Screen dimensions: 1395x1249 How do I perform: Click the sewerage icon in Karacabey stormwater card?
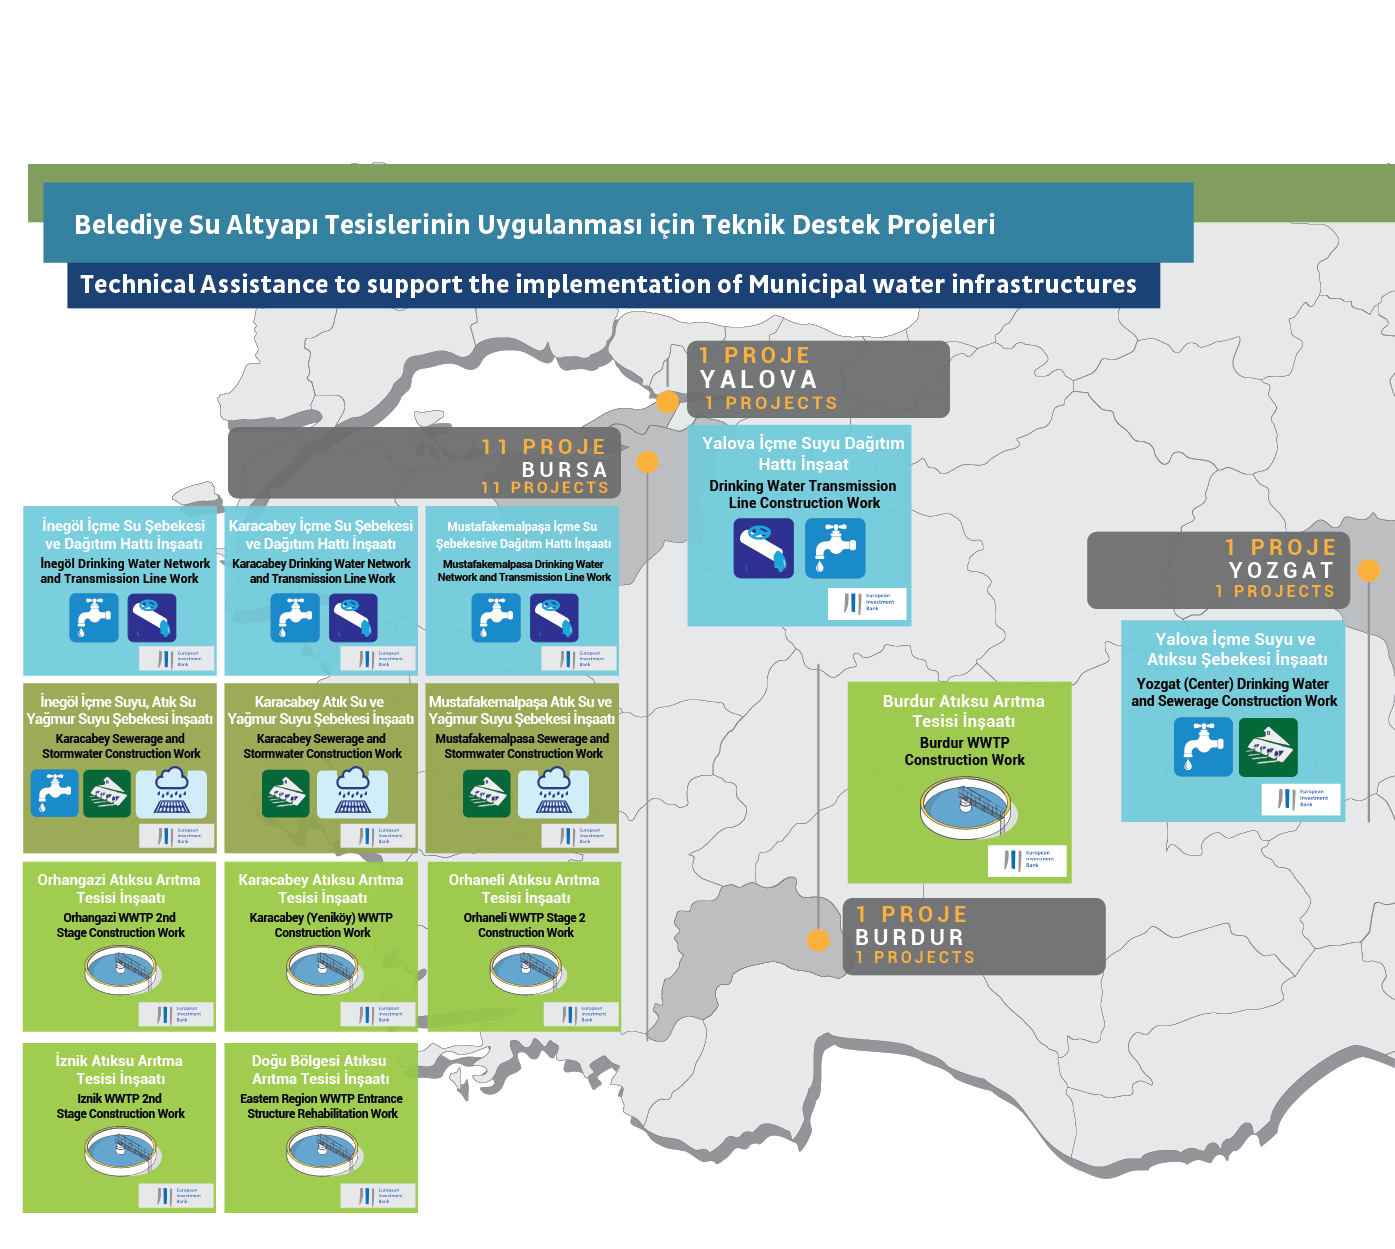tap(286, 794)
